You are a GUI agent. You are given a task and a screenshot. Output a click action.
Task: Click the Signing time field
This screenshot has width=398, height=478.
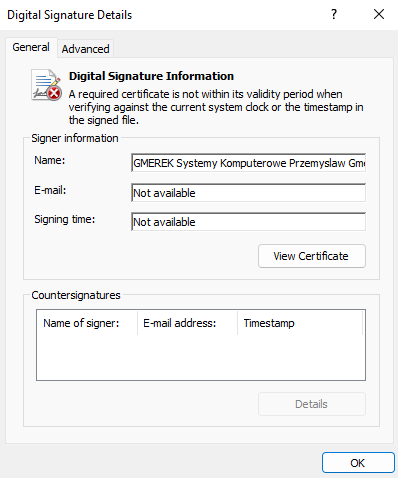coord(248,222)
